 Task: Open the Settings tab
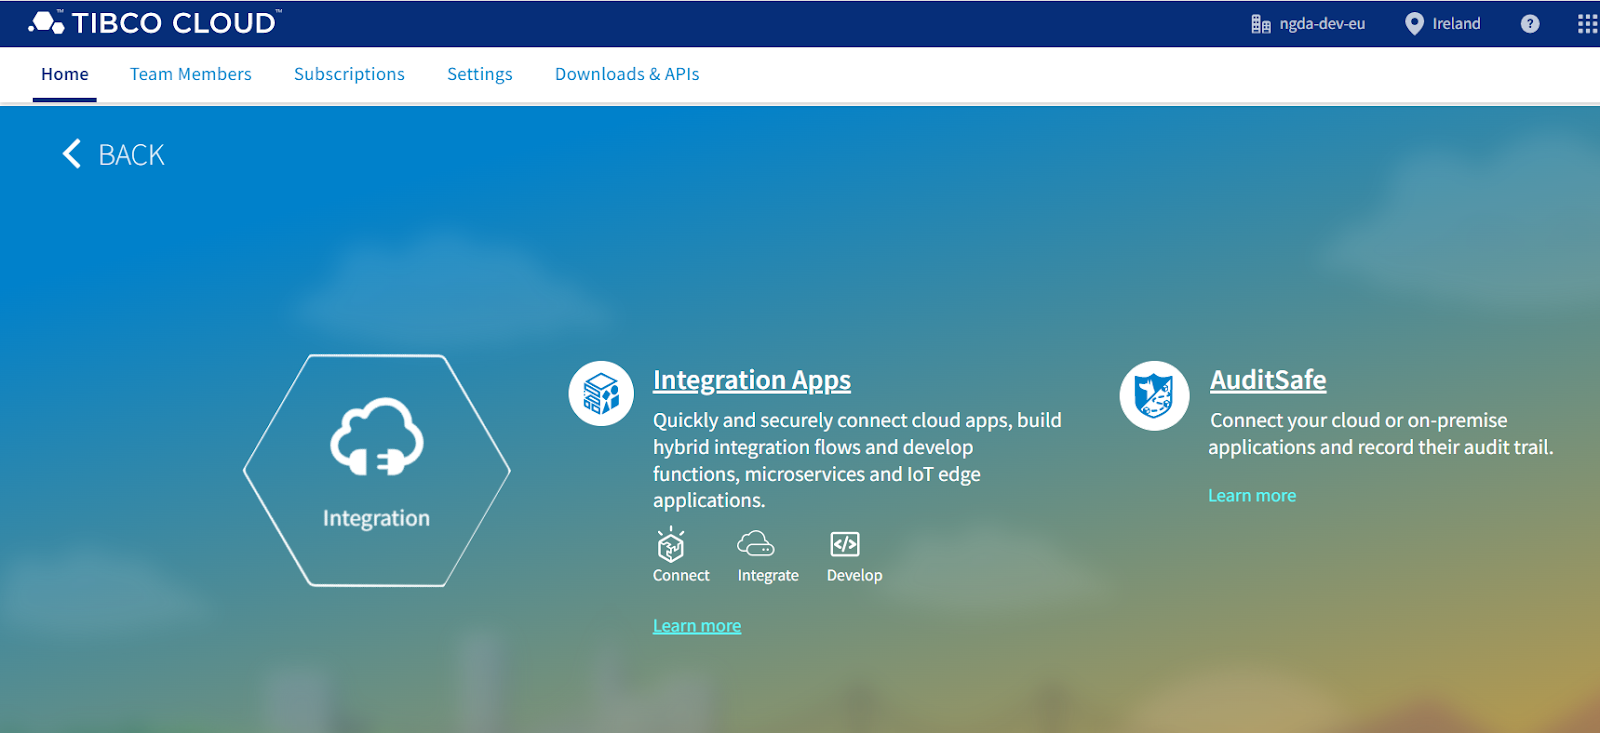click(x=480, y=74)
